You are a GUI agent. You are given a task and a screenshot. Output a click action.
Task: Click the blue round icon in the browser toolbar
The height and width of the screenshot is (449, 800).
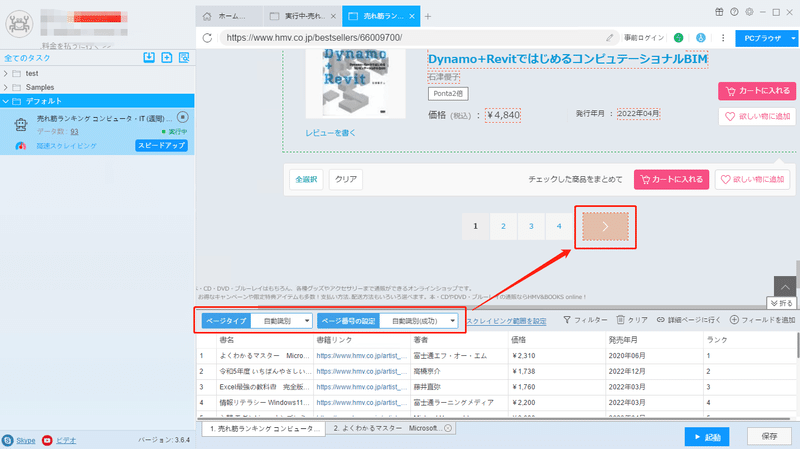(701, 38)
